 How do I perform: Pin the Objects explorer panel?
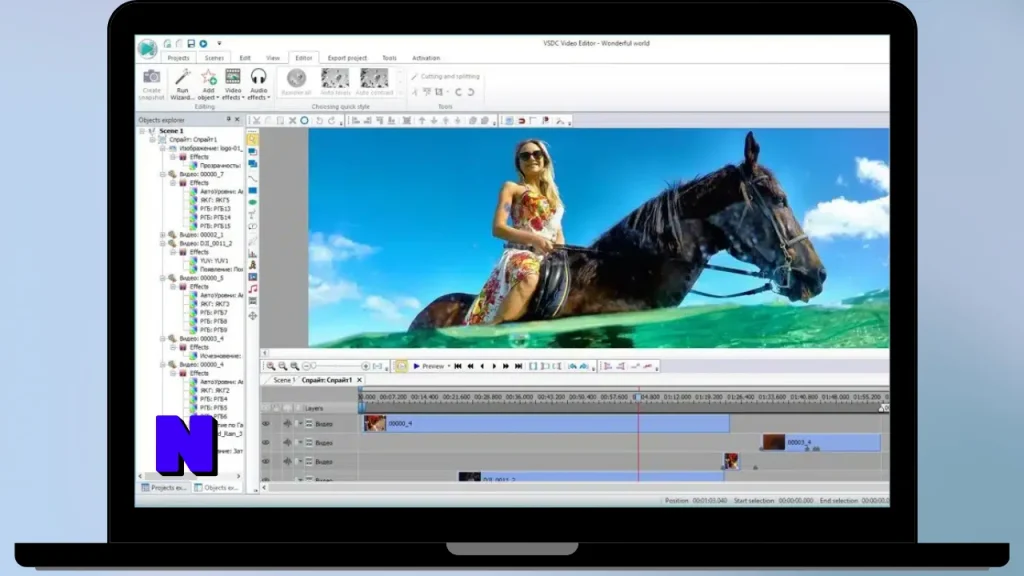[229, 120]
